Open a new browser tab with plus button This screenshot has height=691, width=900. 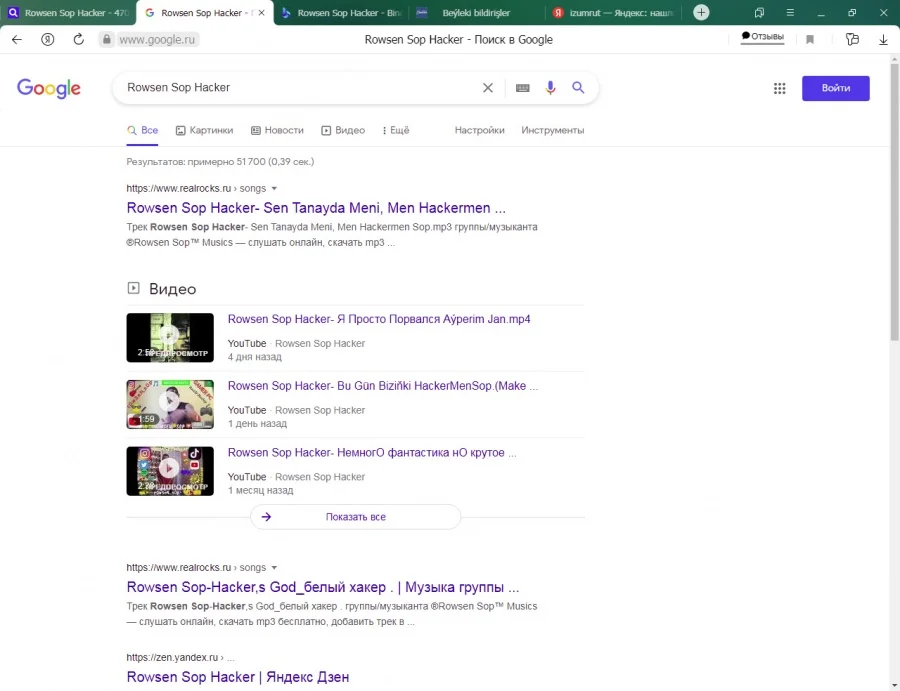(702, 13)
